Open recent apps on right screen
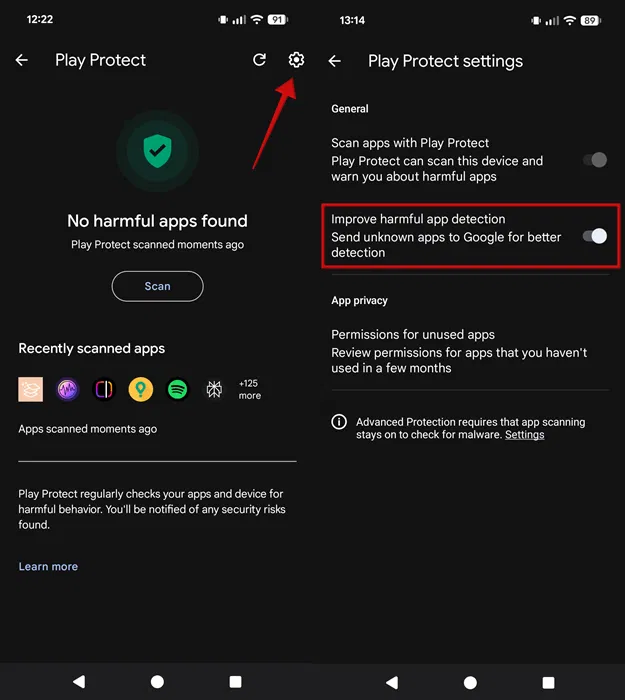This screenshot has height=700, width=625. point(548,681)
